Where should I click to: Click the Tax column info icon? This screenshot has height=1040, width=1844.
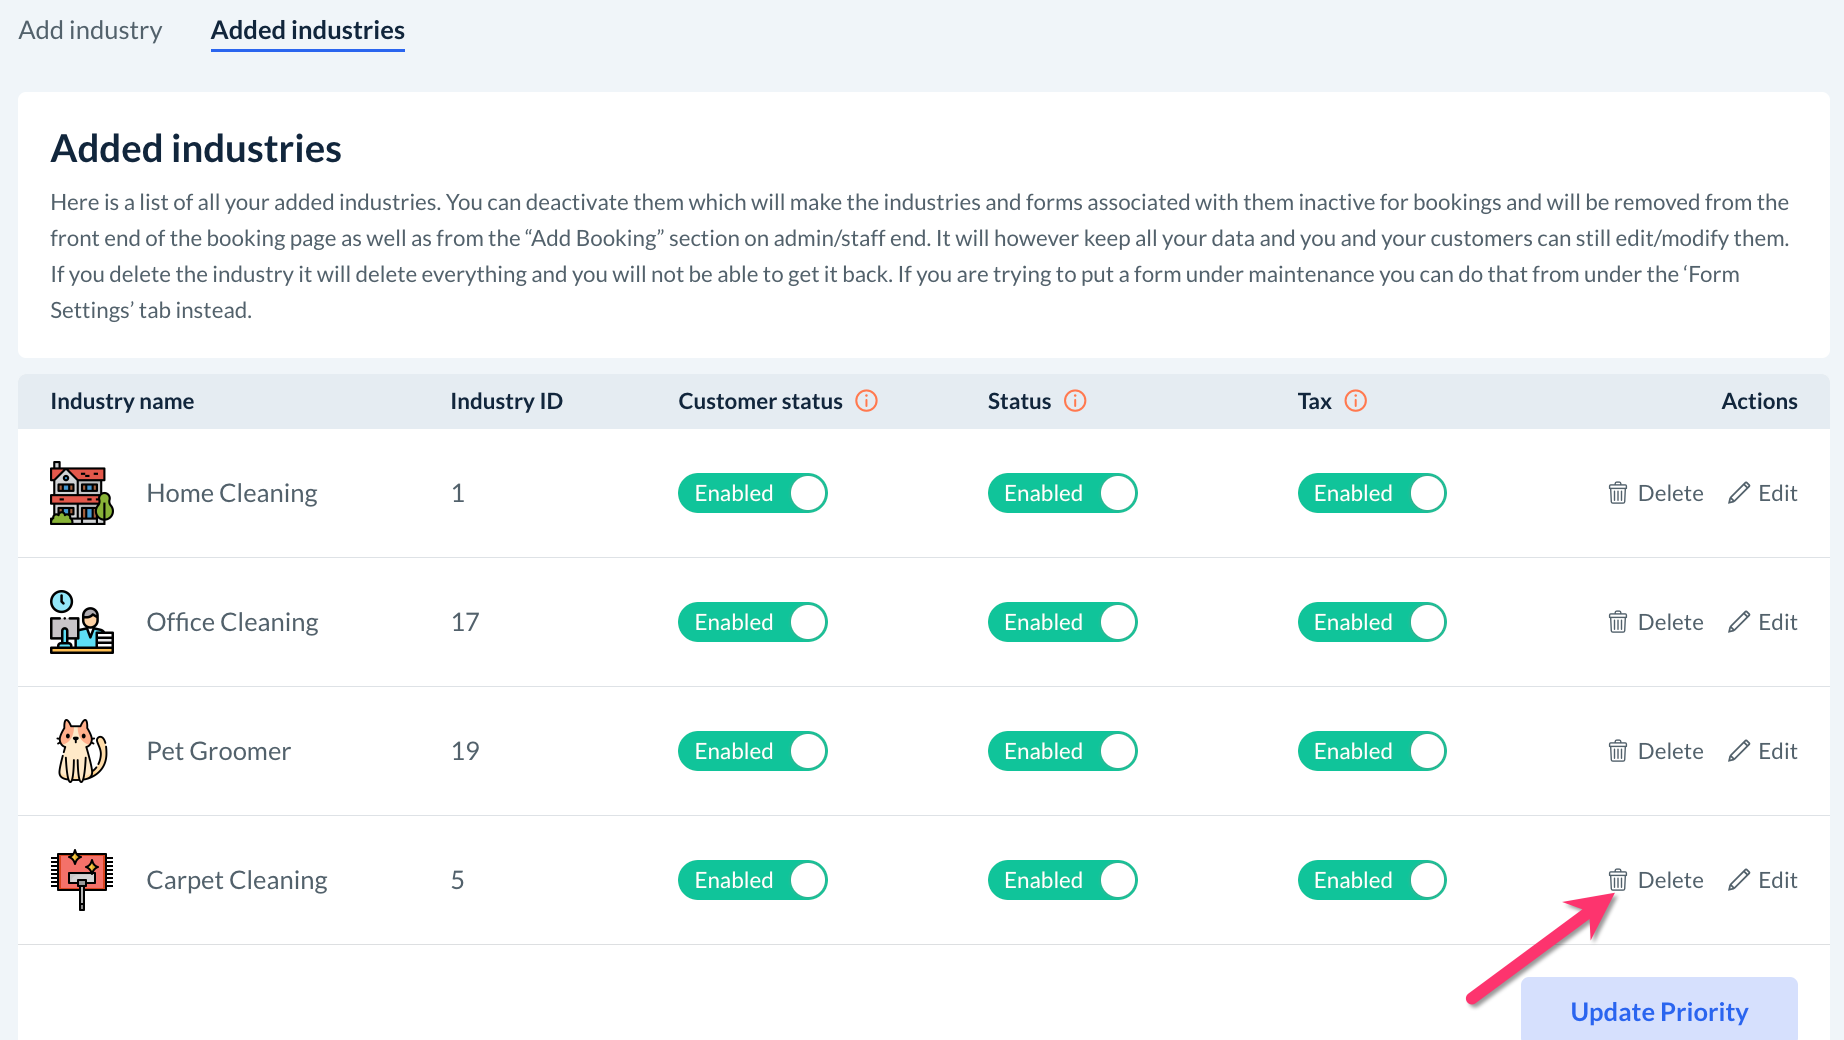1356,401
